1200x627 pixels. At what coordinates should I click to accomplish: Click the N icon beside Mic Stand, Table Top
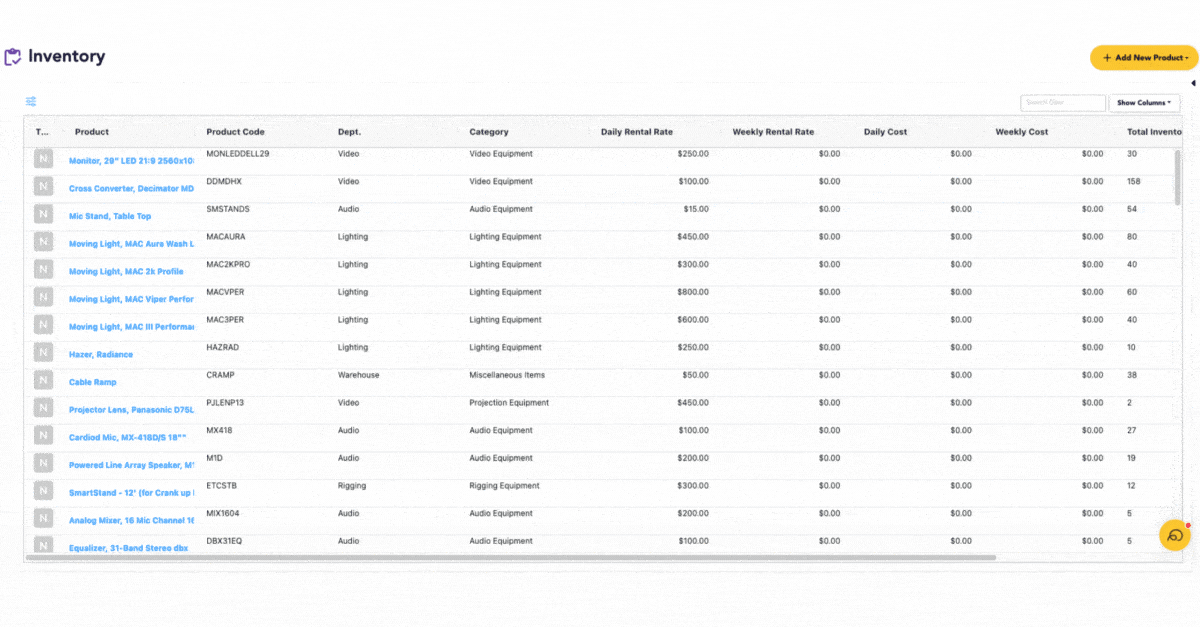[44, 214]
